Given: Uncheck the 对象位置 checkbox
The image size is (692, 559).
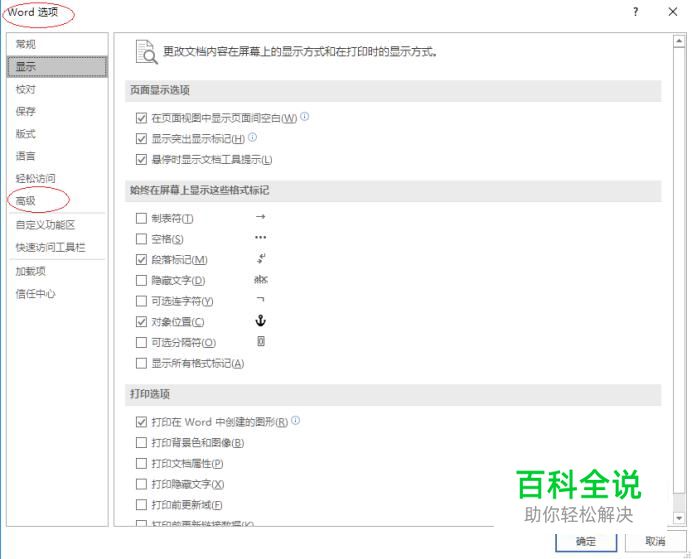Looking at the screenshot, I should point(141,322).
